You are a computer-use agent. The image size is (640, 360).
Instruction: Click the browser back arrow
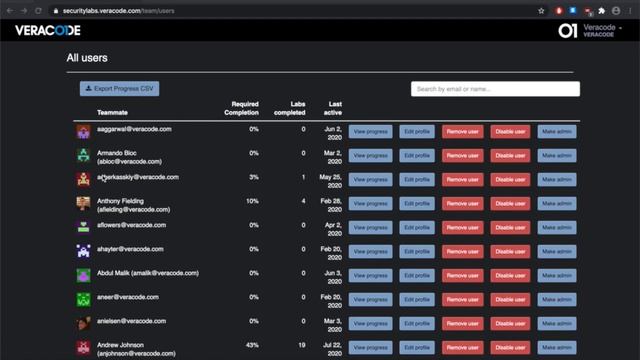point(10,11)
